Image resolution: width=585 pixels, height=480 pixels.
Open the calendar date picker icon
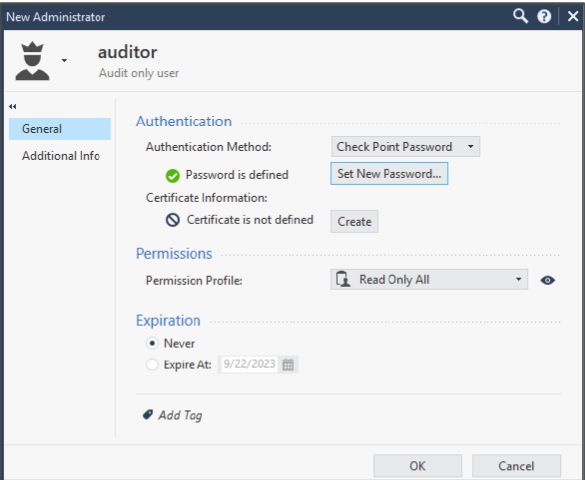pos(288,364)
